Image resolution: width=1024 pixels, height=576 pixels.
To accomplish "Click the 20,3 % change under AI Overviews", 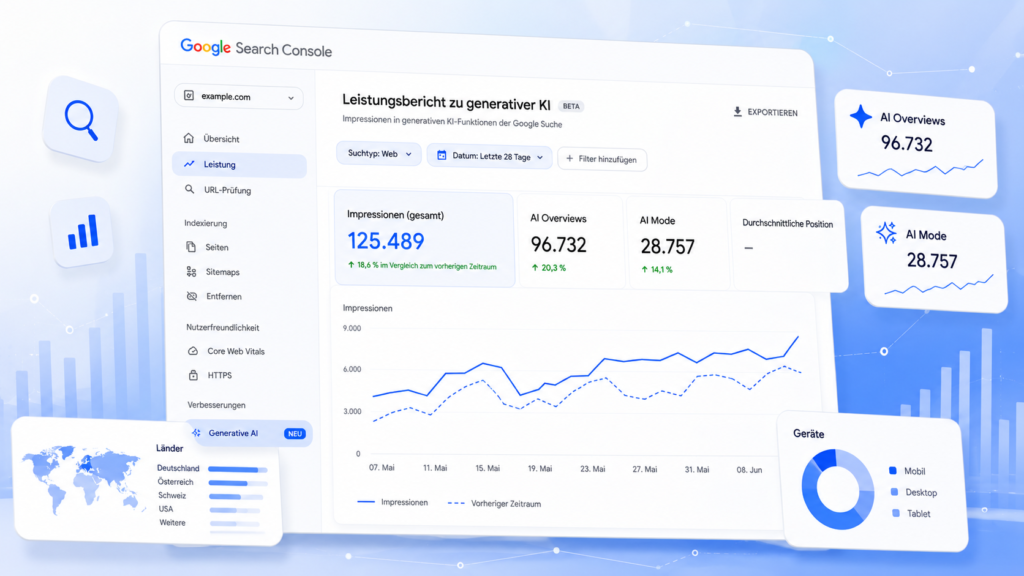I will click(549, 268).
